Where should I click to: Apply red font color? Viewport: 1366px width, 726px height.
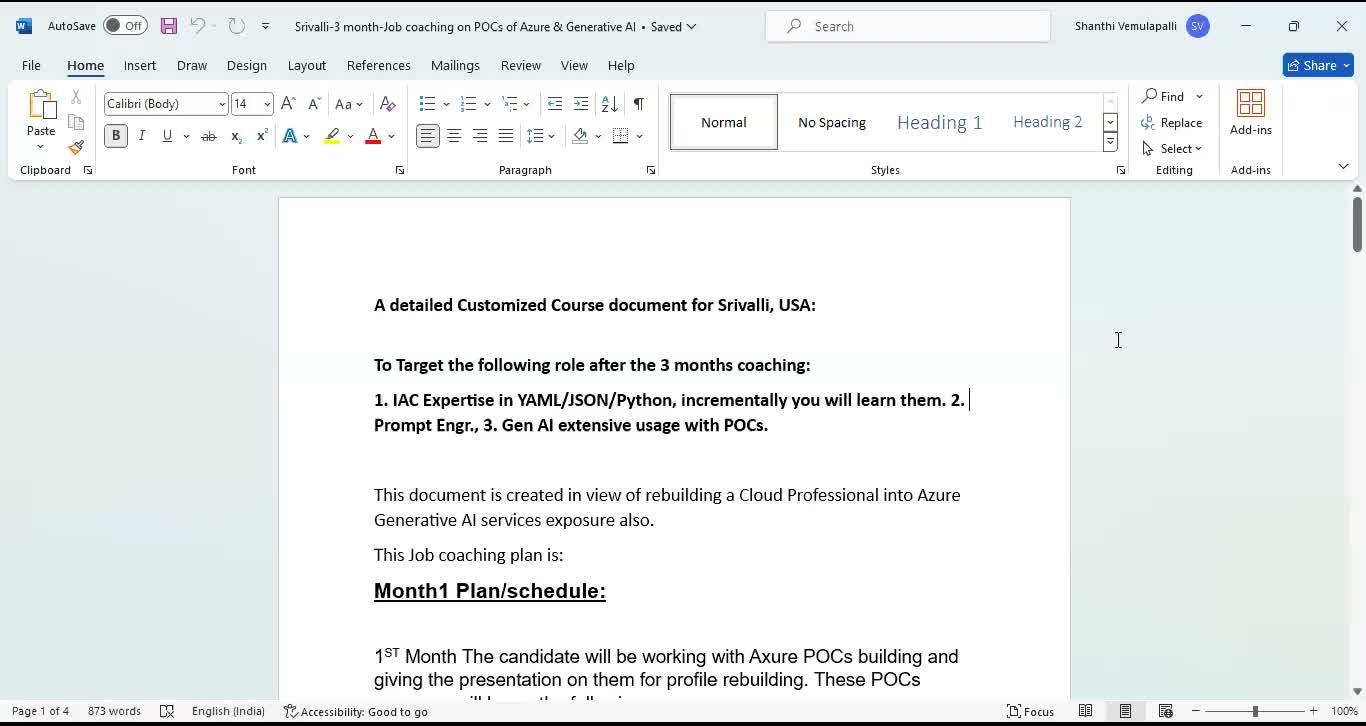[x=373, y=136]
